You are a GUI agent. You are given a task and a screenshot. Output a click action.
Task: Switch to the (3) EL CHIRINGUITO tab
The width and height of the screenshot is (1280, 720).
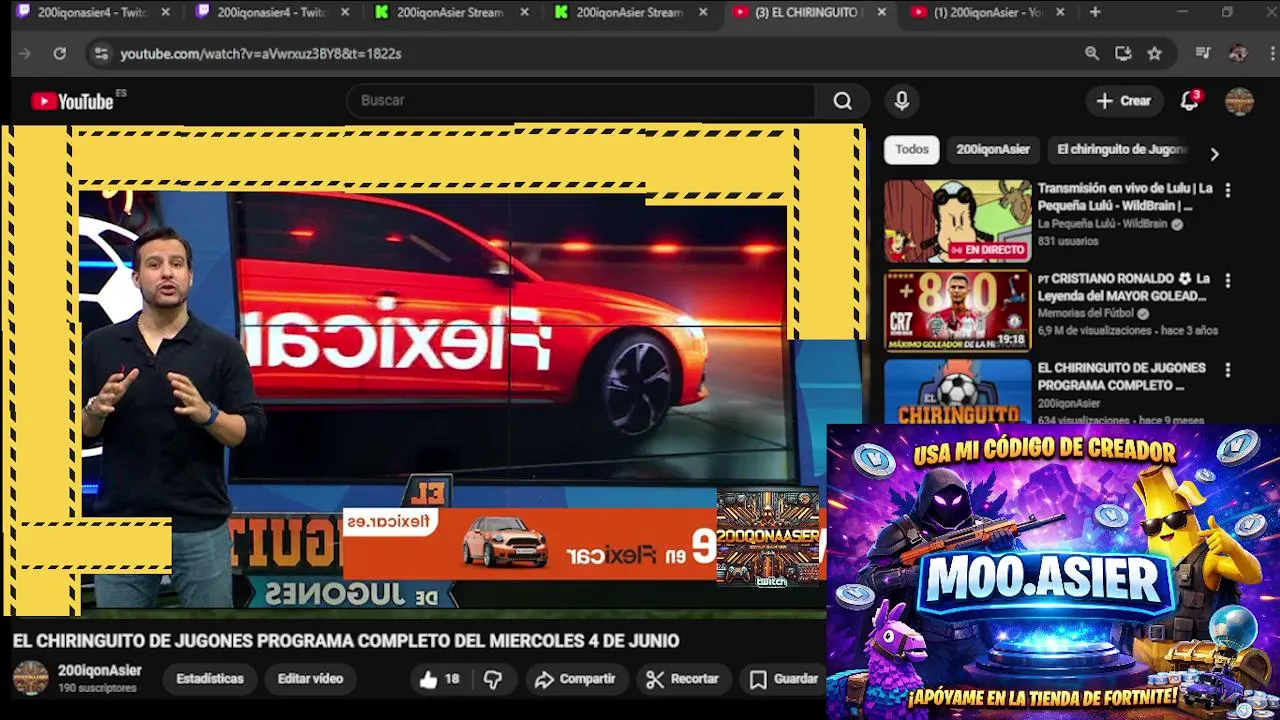click(x=807, y=12)
